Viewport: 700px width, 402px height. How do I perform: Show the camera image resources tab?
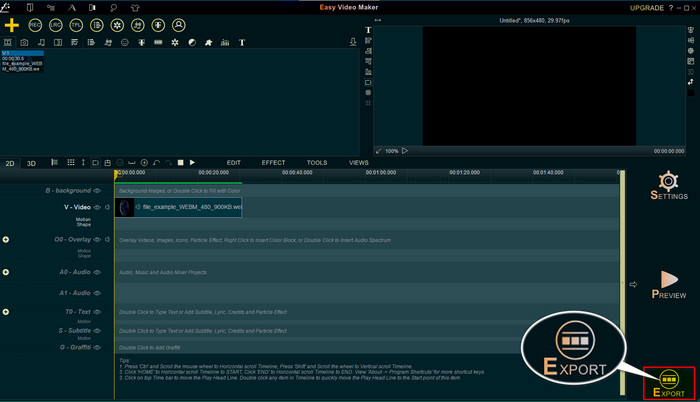pos(24,42)
